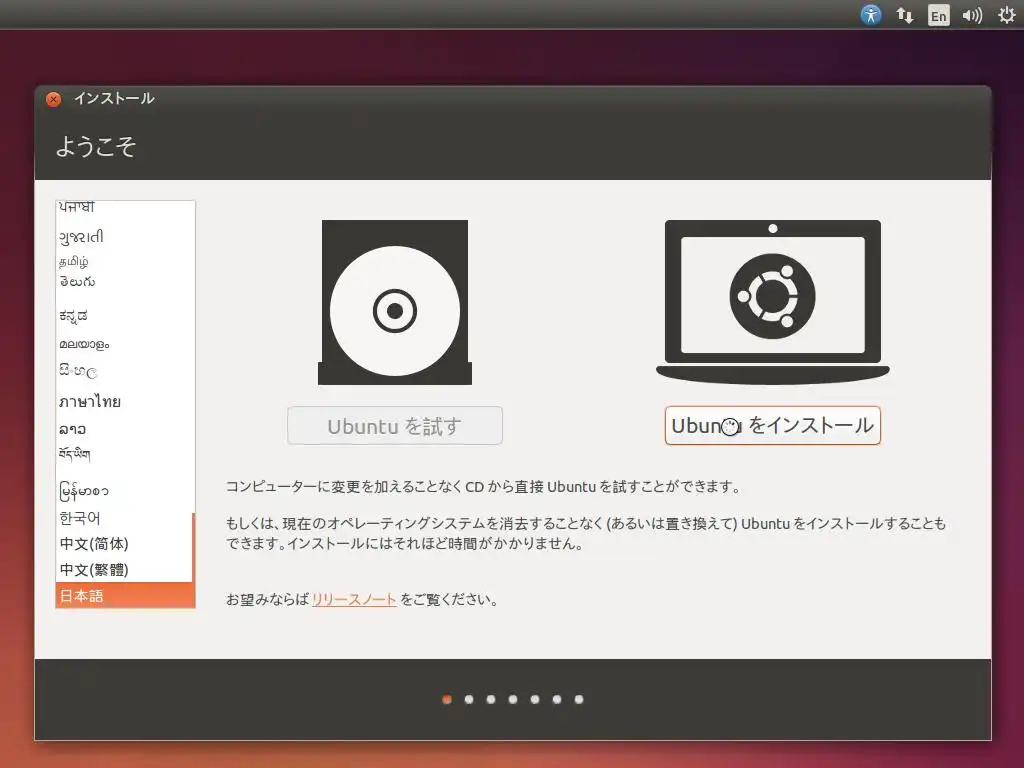The image size is (1024, 768).
Task: Open the accessibility menu in the top panel
Action: point(871,14)
